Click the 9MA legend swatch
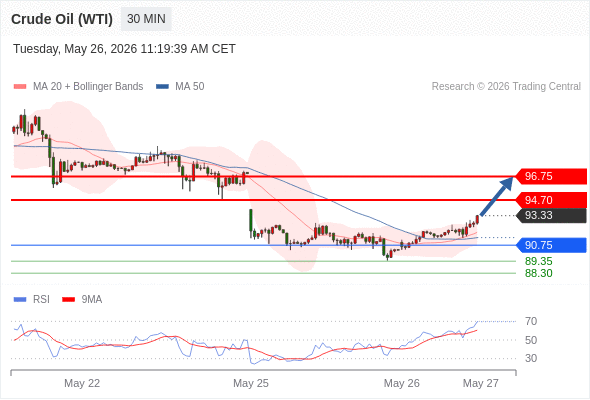 [x=68, y=300]
